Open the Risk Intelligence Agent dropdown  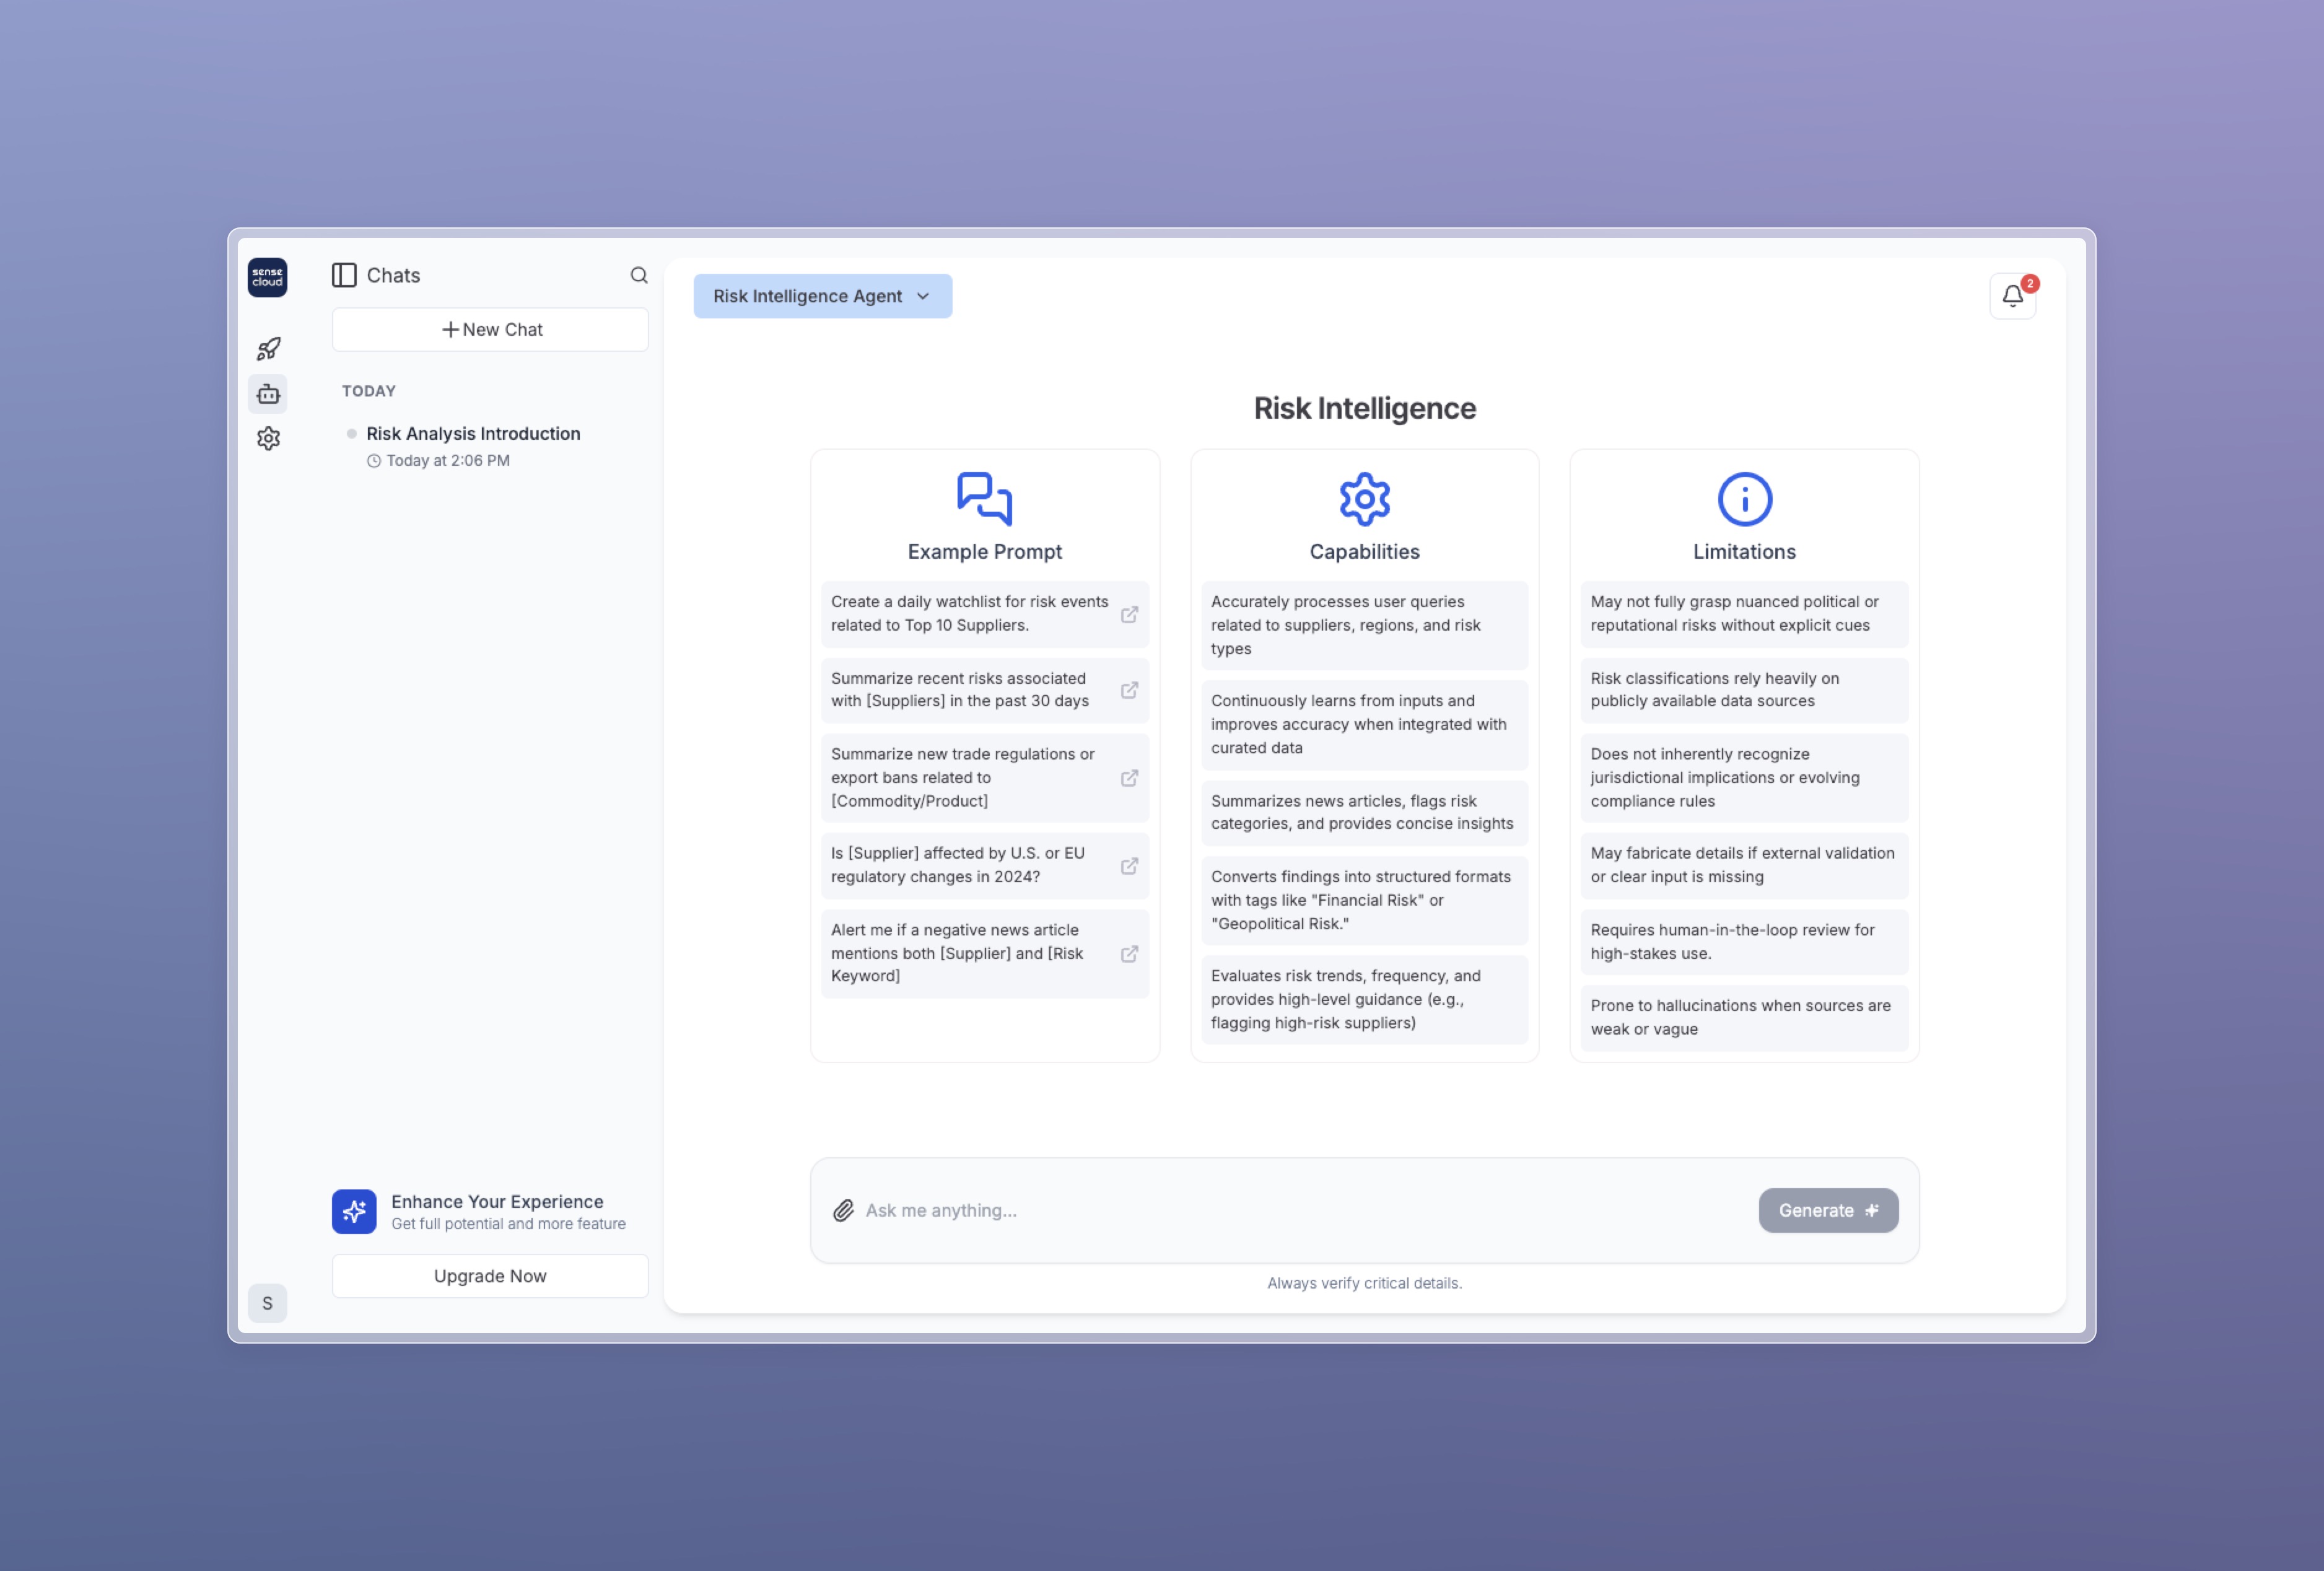(x=821, y=296)
